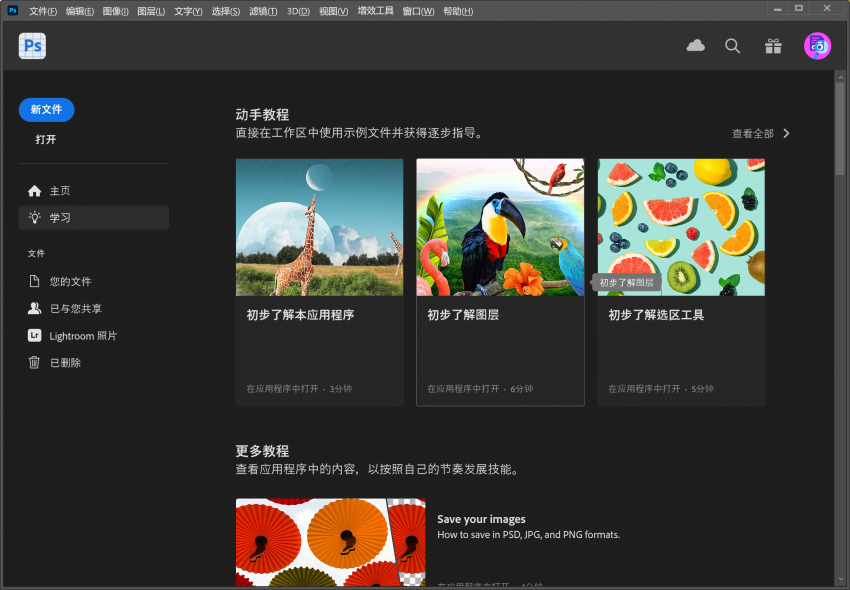Click the 打开 option below 新文件
Image resolution: width=850 pixels, height=590 pixels.
coord(46,139)
